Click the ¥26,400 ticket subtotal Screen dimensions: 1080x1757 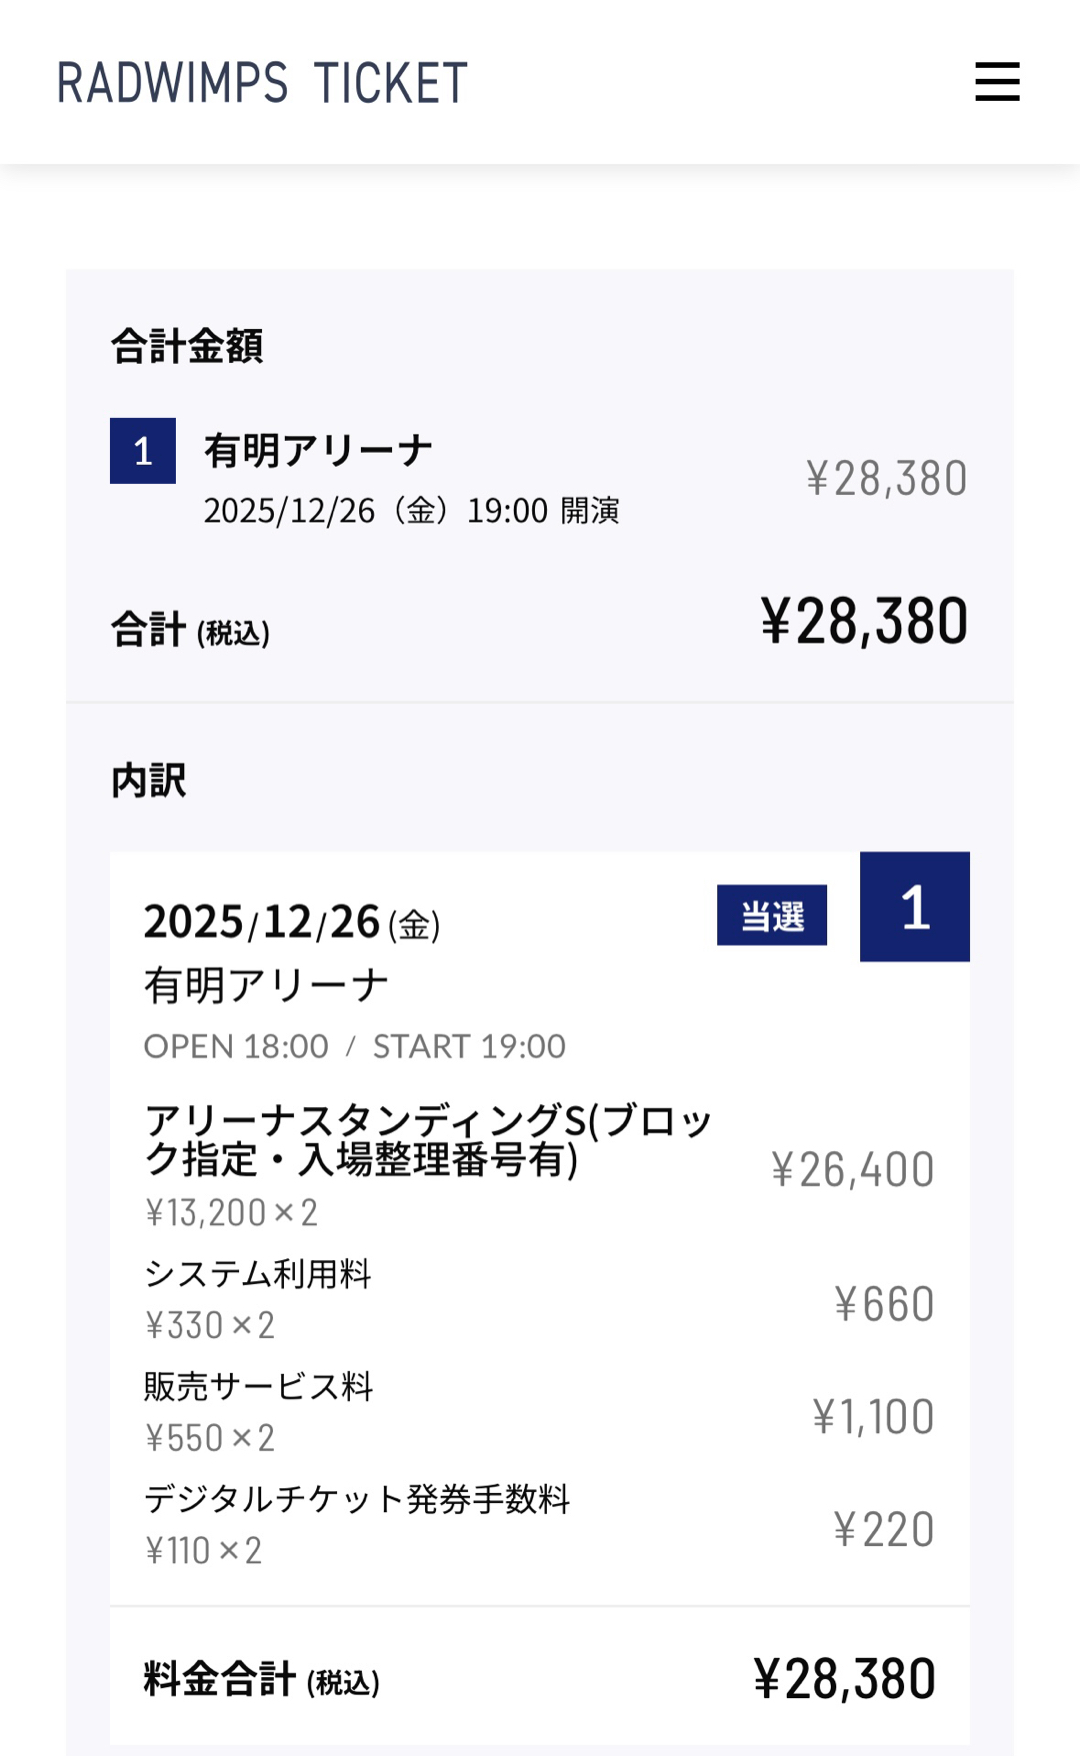(852, 1170)
